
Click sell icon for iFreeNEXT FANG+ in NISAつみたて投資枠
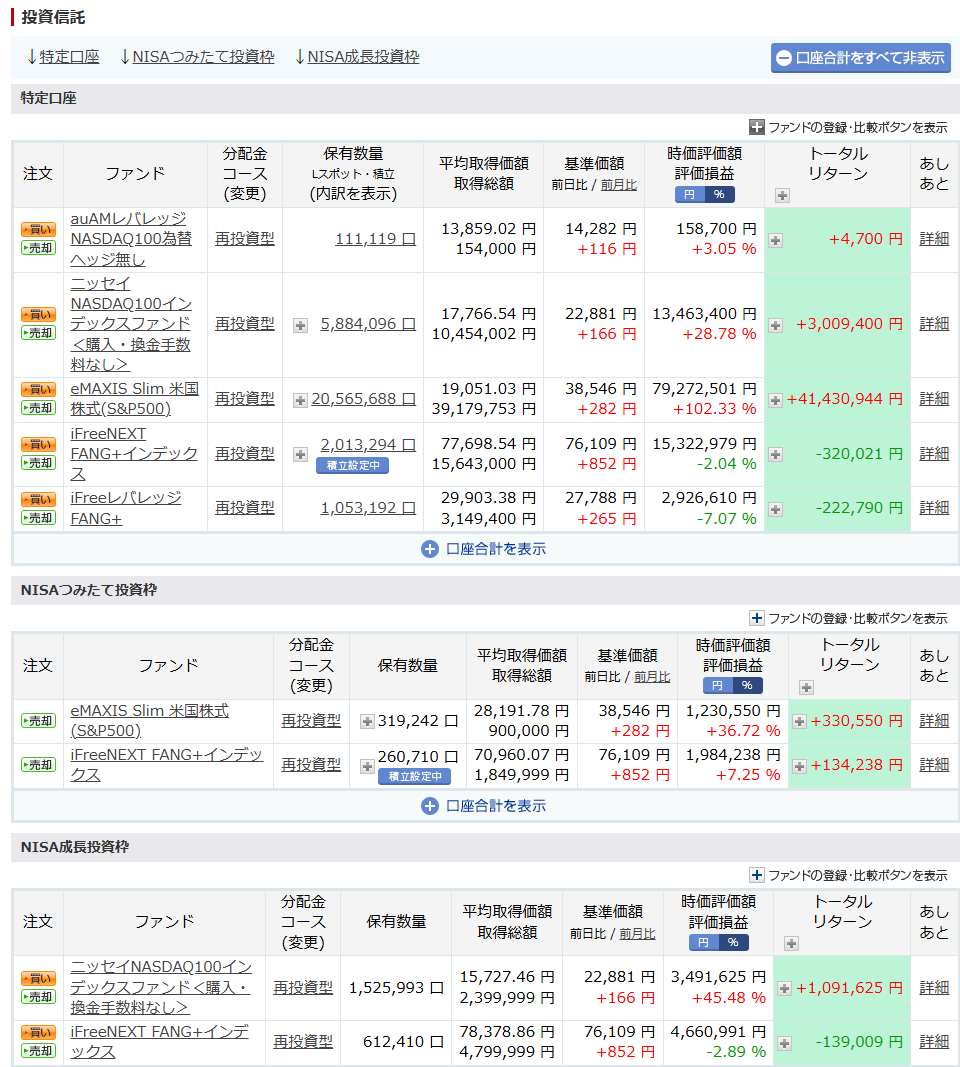[38, 765]
